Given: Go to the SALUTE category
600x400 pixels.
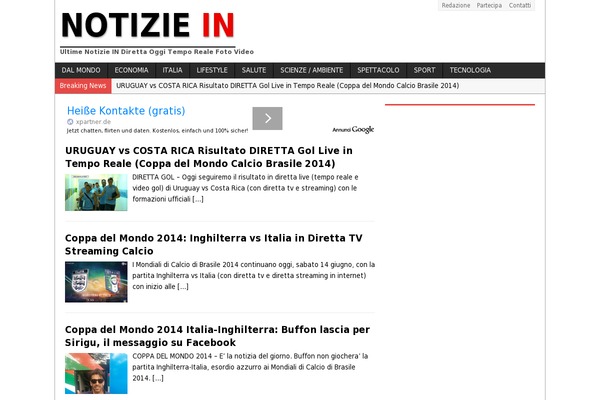Looking at the screenshot, I should click(x=254, y=70).
